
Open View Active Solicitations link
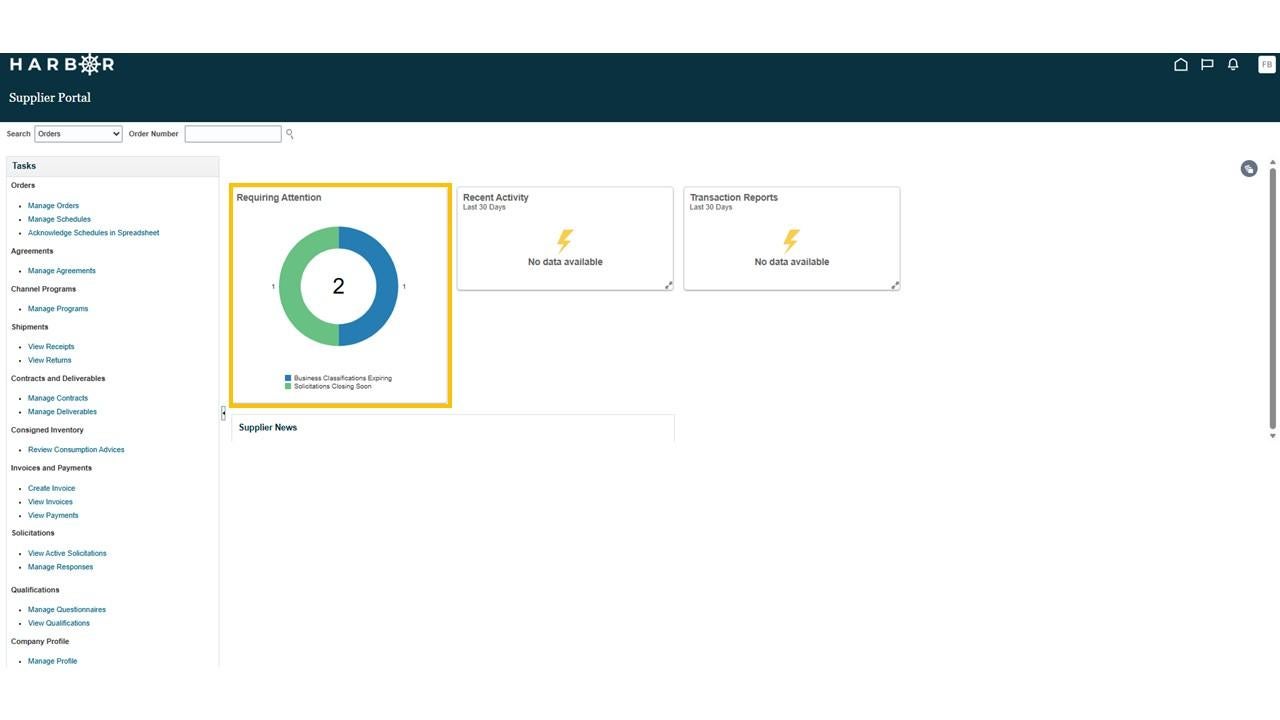(67, 554)
